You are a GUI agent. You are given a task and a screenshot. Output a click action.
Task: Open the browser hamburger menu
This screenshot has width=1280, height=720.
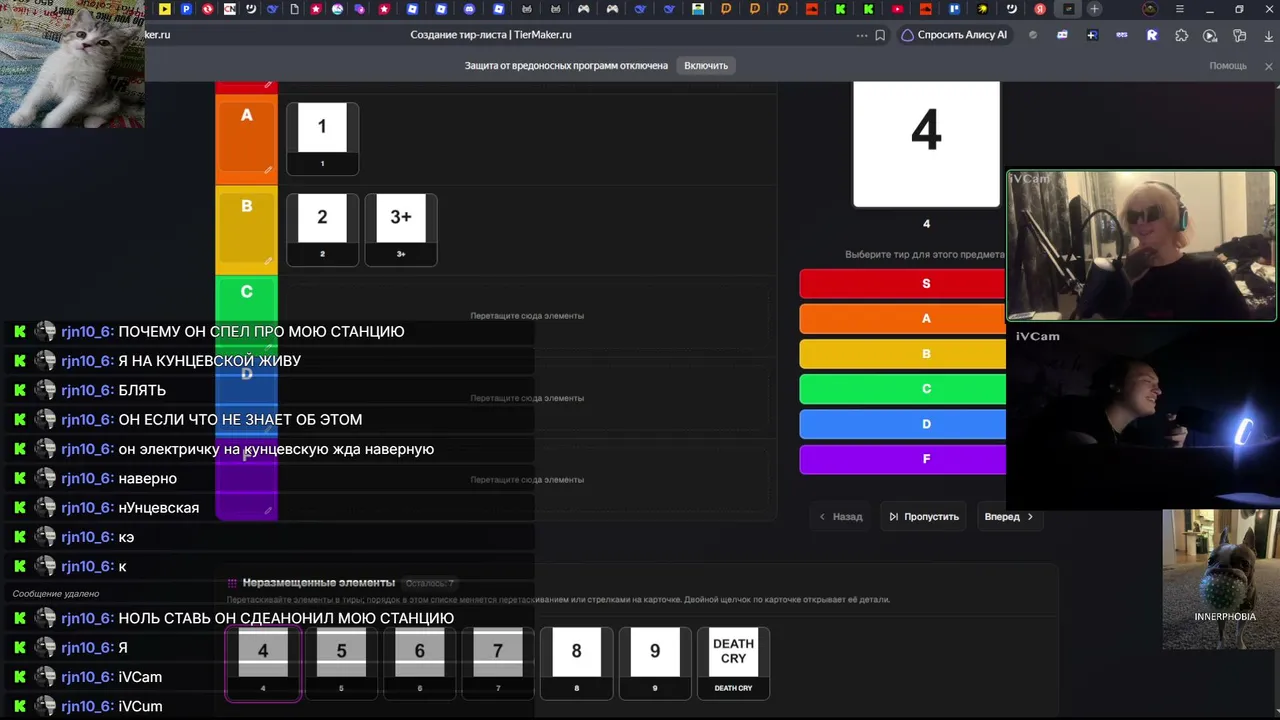pyautogui.click(x=1180, y=9)
